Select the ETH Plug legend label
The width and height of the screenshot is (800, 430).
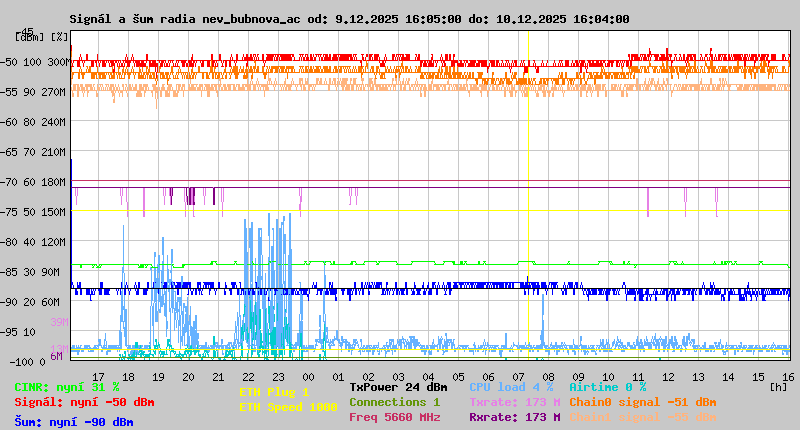[x=274, y=392]
